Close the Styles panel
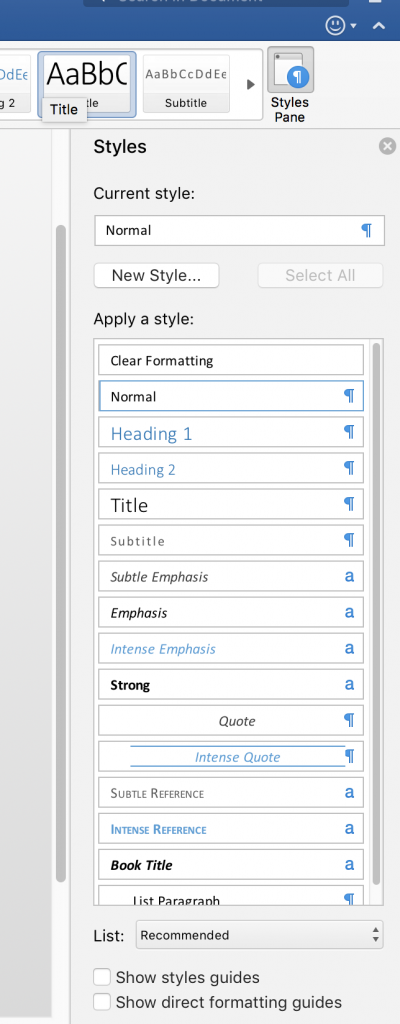Image resolution: width=400 pixels, height=1024 pixels. 388,146
